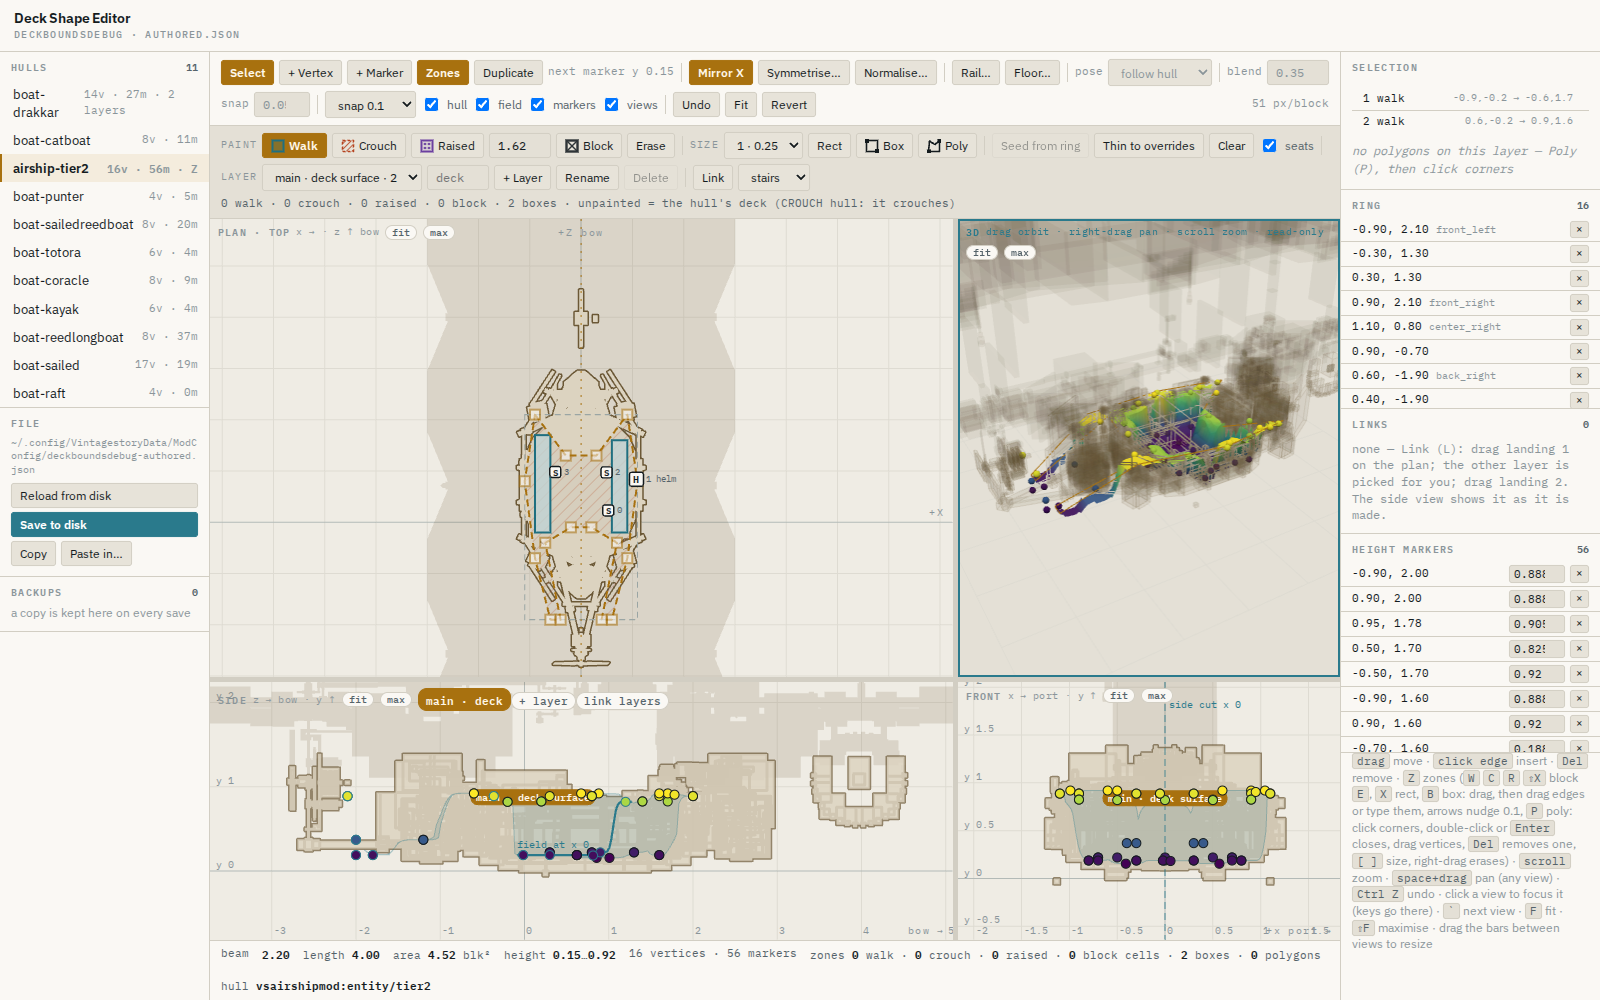The height and width of the screenshot is (1000, 1600).
Task: Click the blend value field
Action: (x=1298, y=73)
